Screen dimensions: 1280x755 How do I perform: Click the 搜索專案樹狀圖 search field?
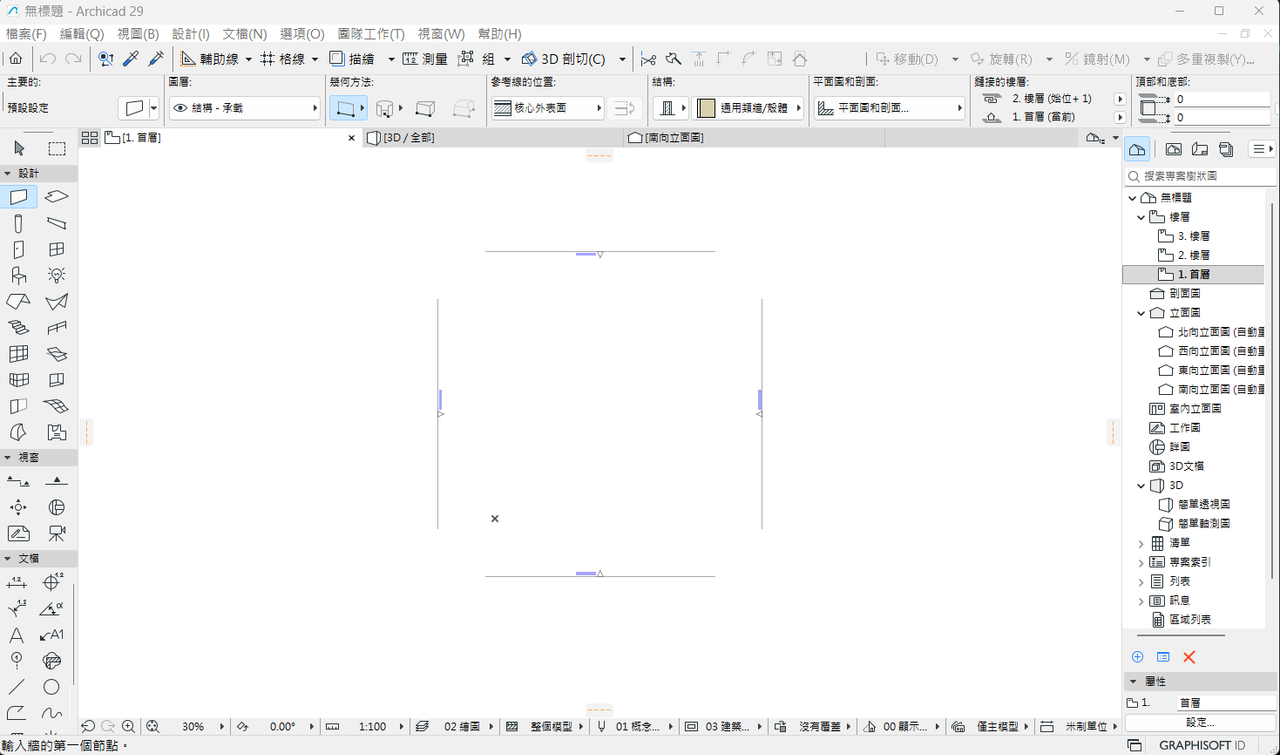point(1199,176)
